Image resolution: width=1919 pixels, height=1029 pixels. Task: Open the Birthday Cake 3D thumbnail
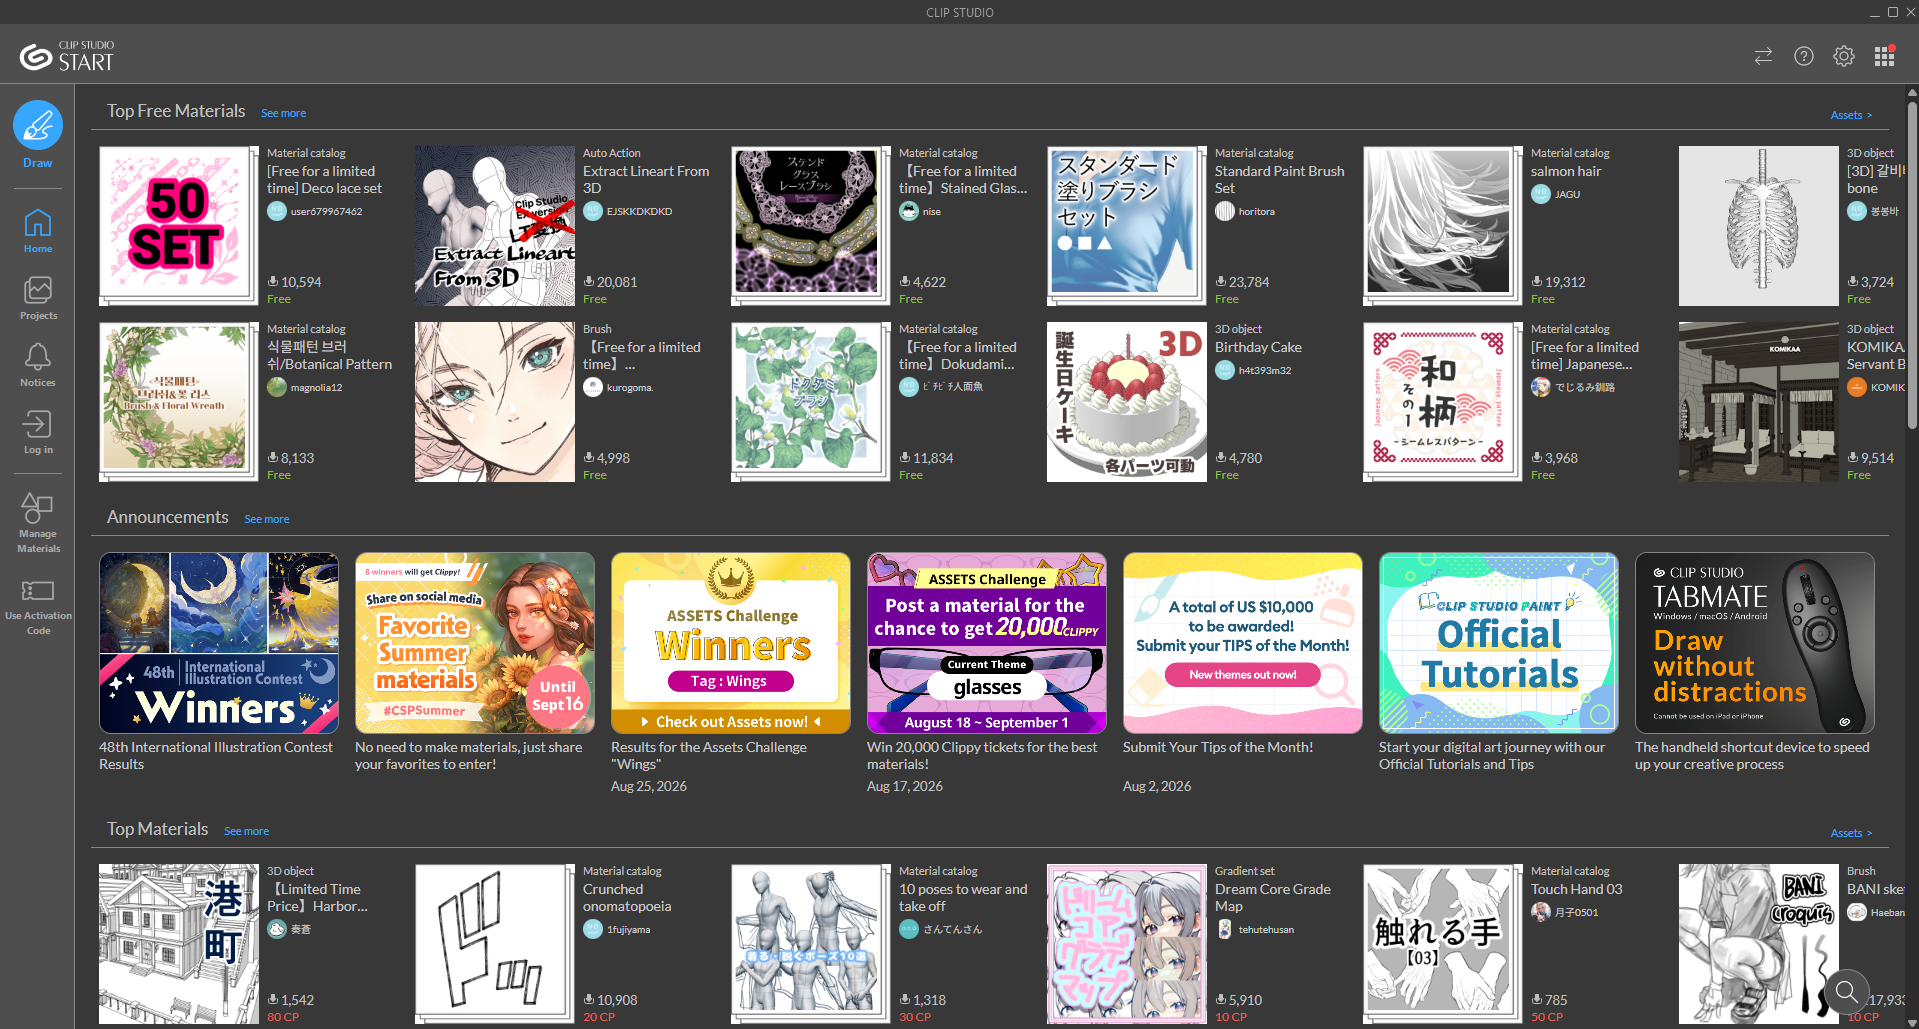click(x=1127, y=402)
